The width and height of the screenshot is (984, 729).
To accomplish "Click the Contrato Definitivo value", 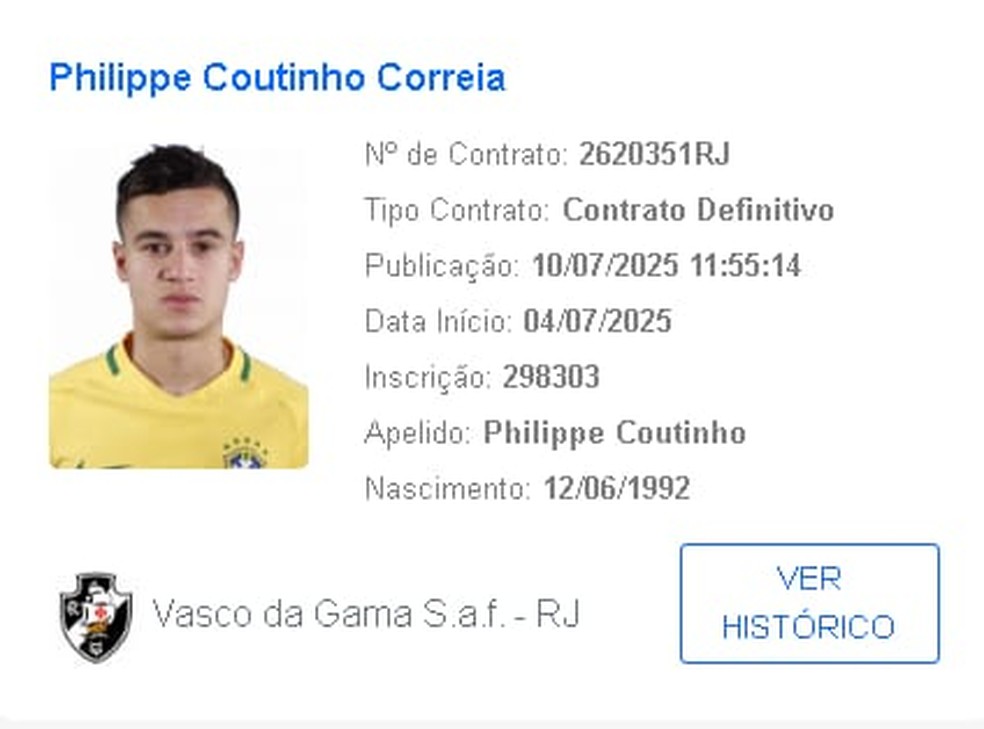I will [698, 211].
